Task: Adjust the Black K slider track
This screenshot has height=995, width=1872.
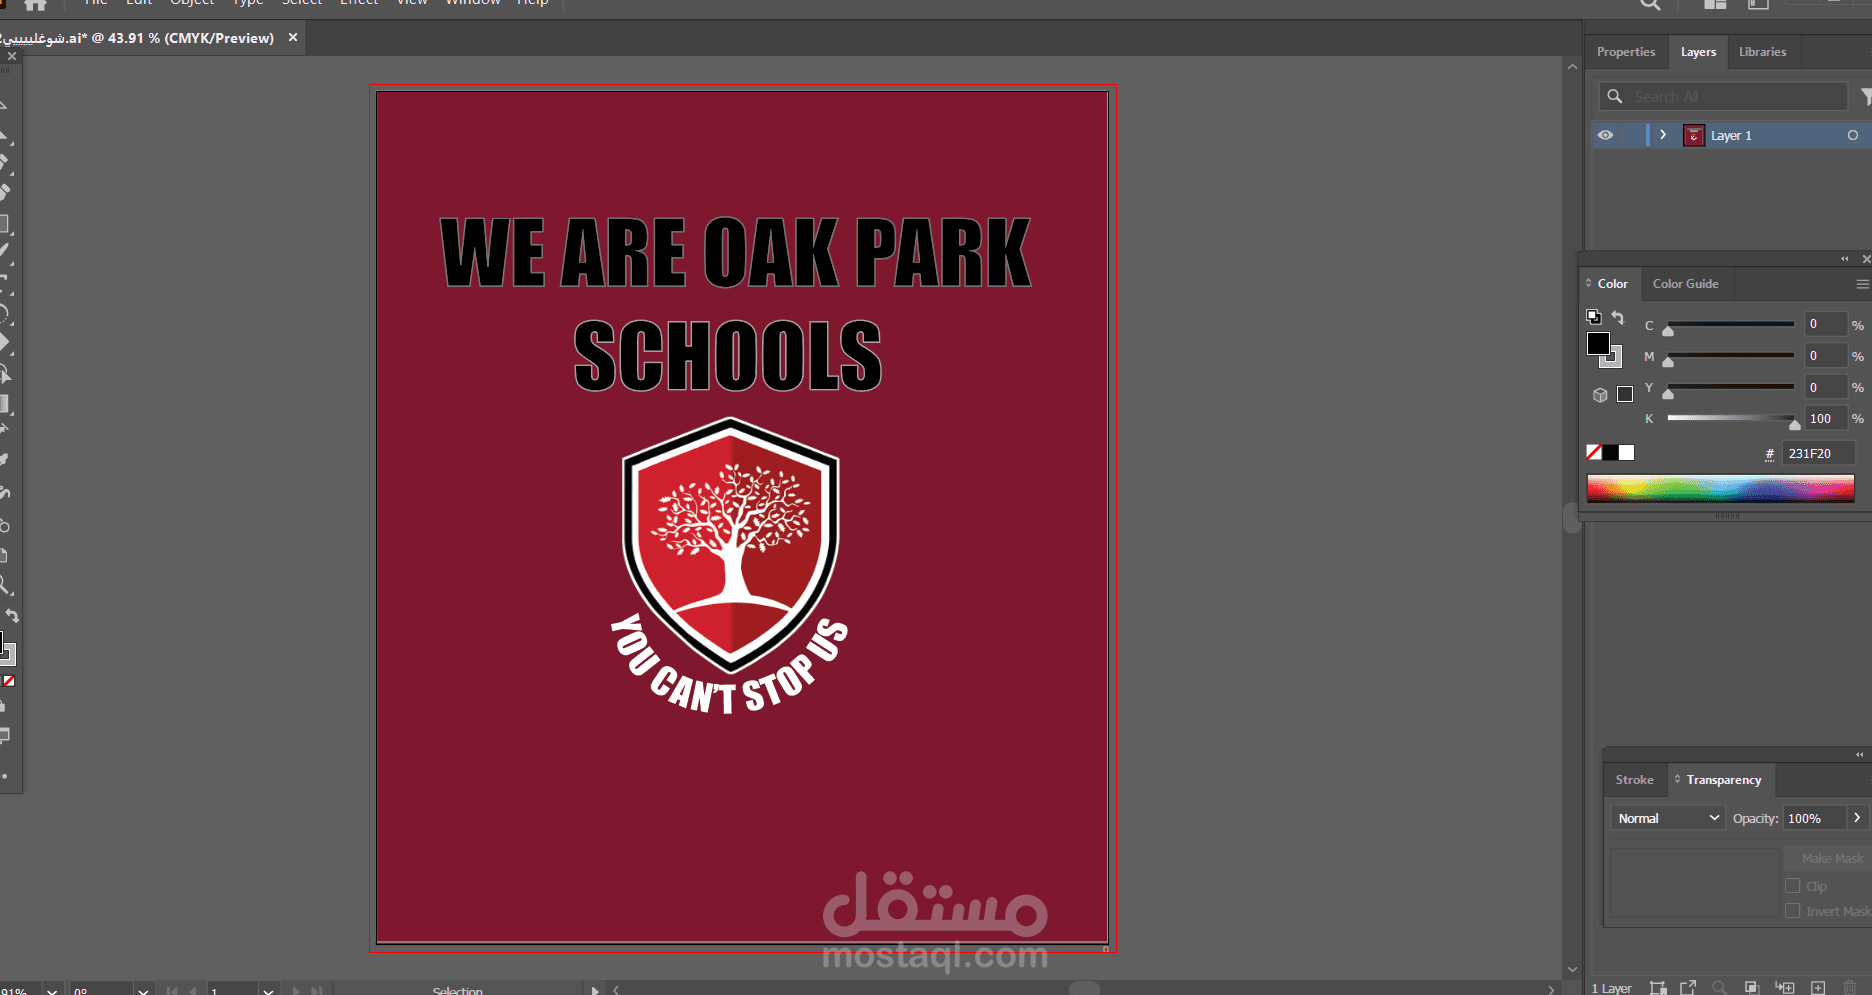Action: pyautogui.click(x=1730, y=419)
